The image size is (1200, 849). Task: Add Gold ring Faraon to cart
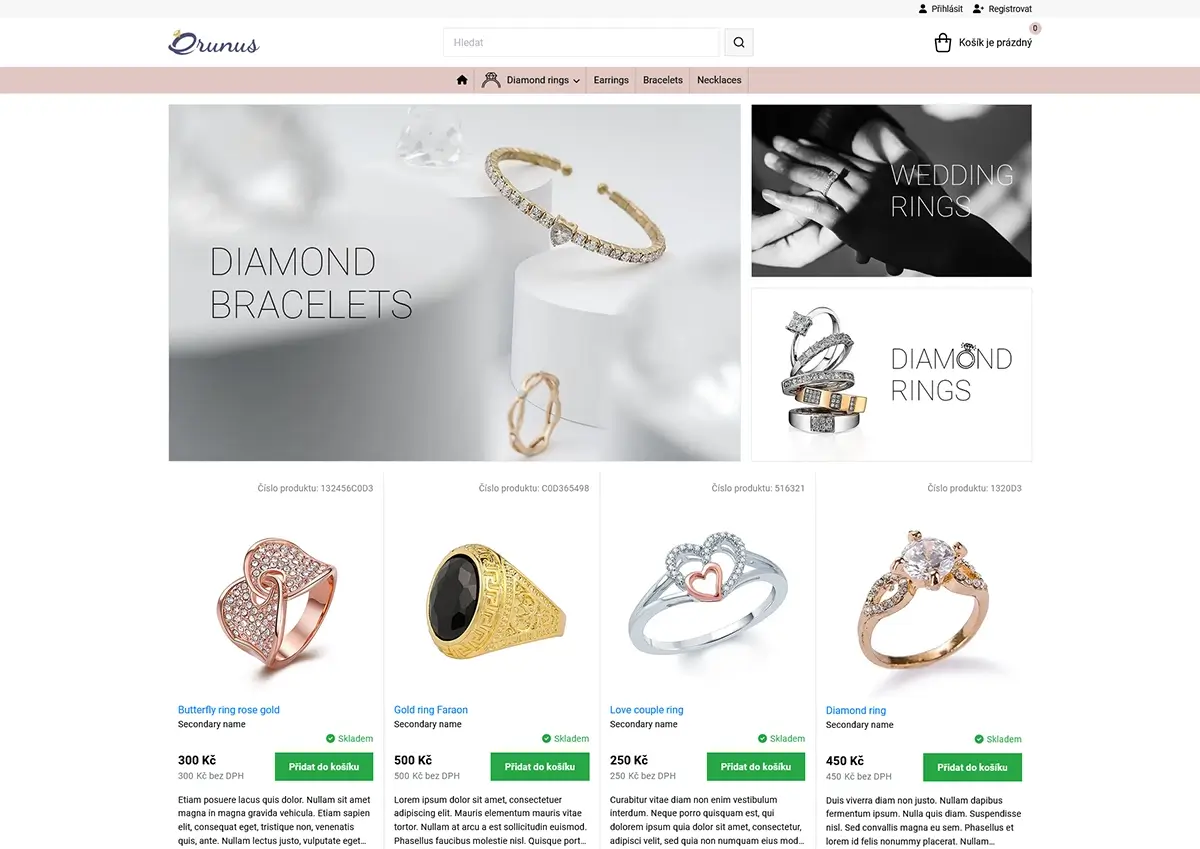540,767
